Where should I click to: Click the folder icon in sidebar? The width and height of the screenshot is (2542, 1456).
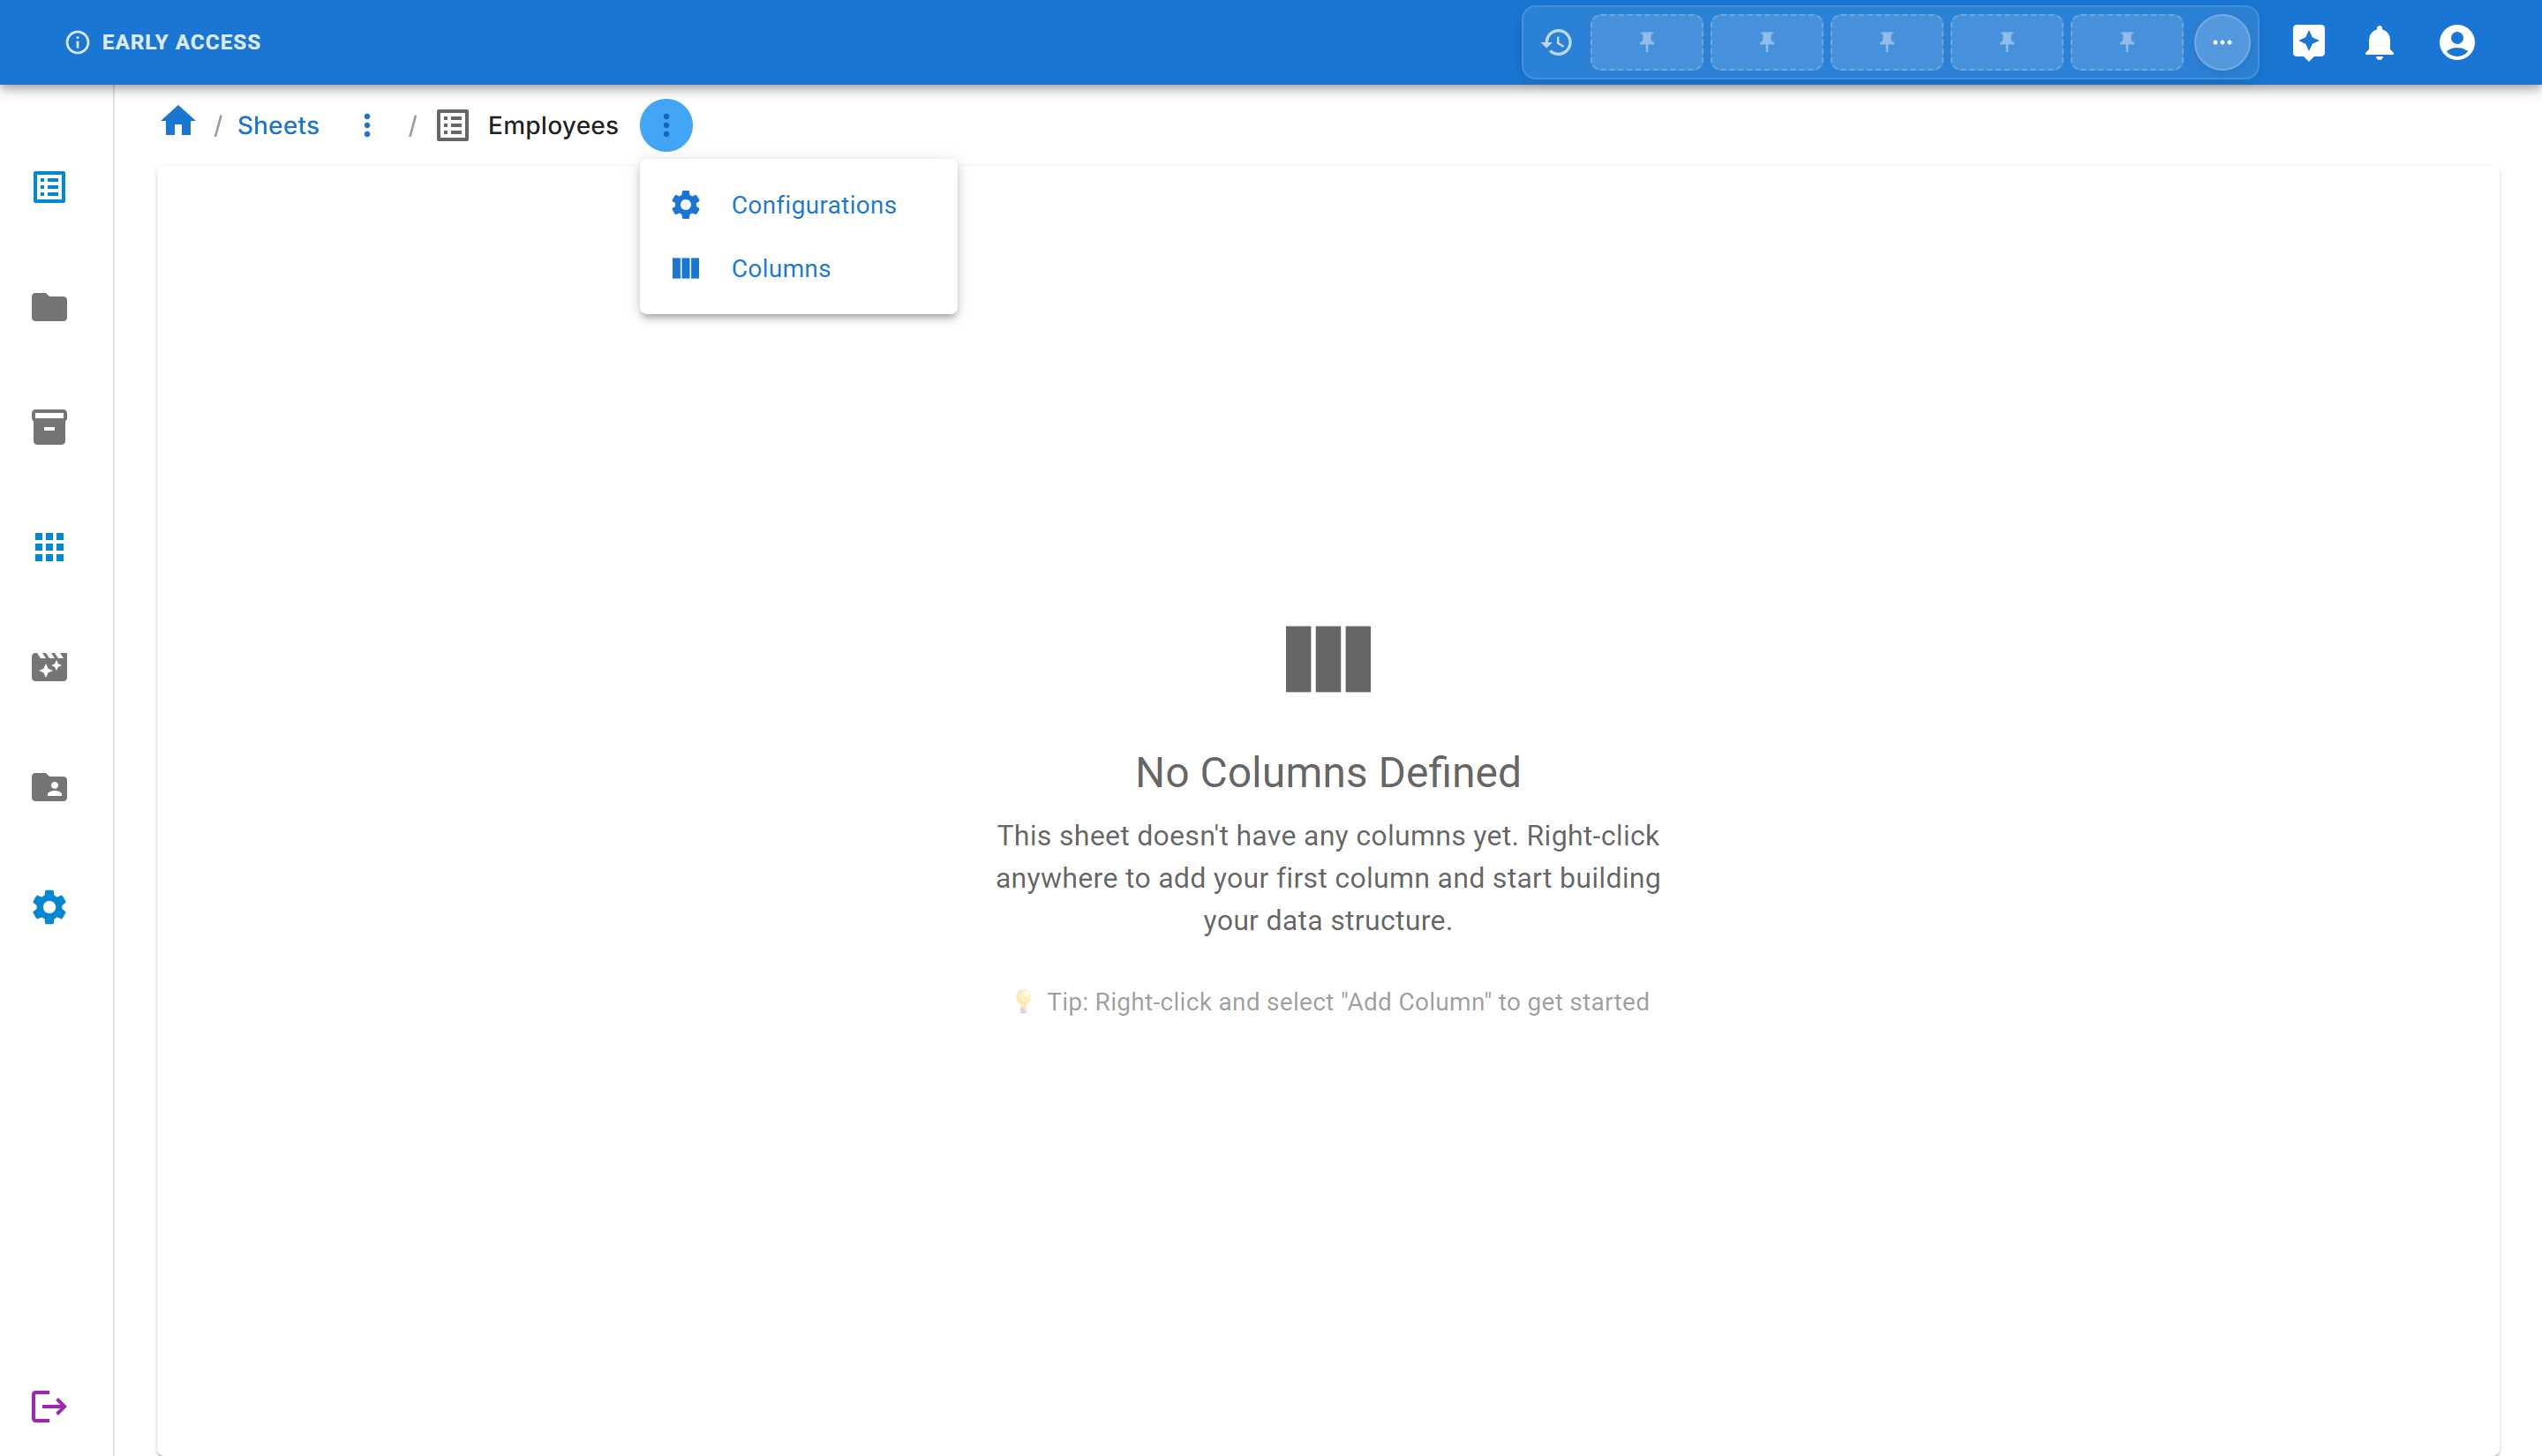point(49,307)
